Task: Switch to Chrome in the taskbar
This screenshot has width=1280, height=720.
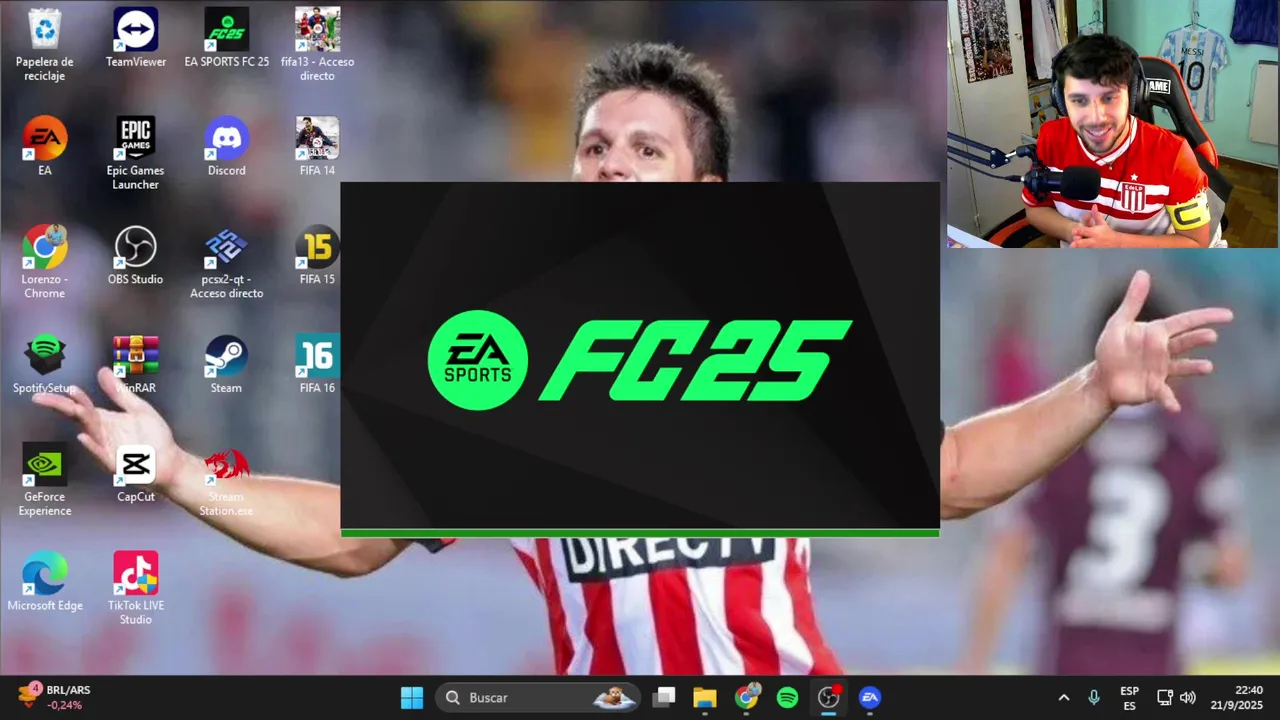Action: tap(746, 697)
